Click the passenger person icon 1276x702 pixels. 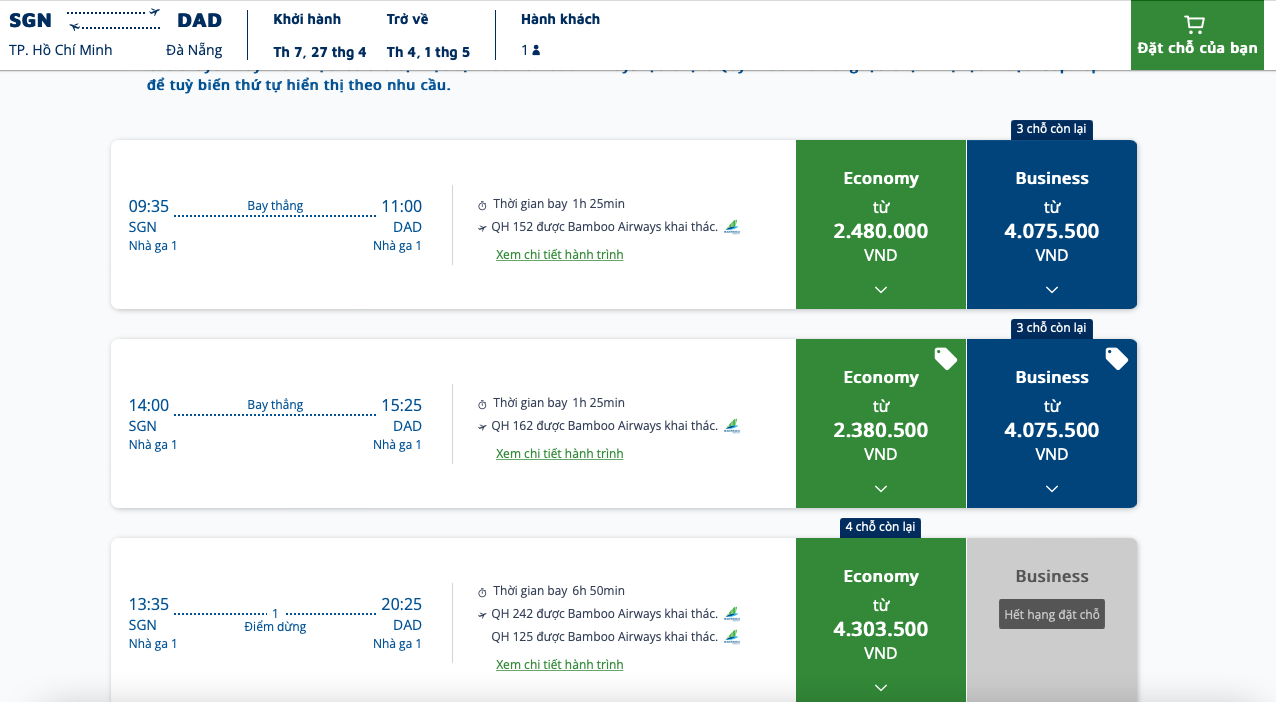536,50
